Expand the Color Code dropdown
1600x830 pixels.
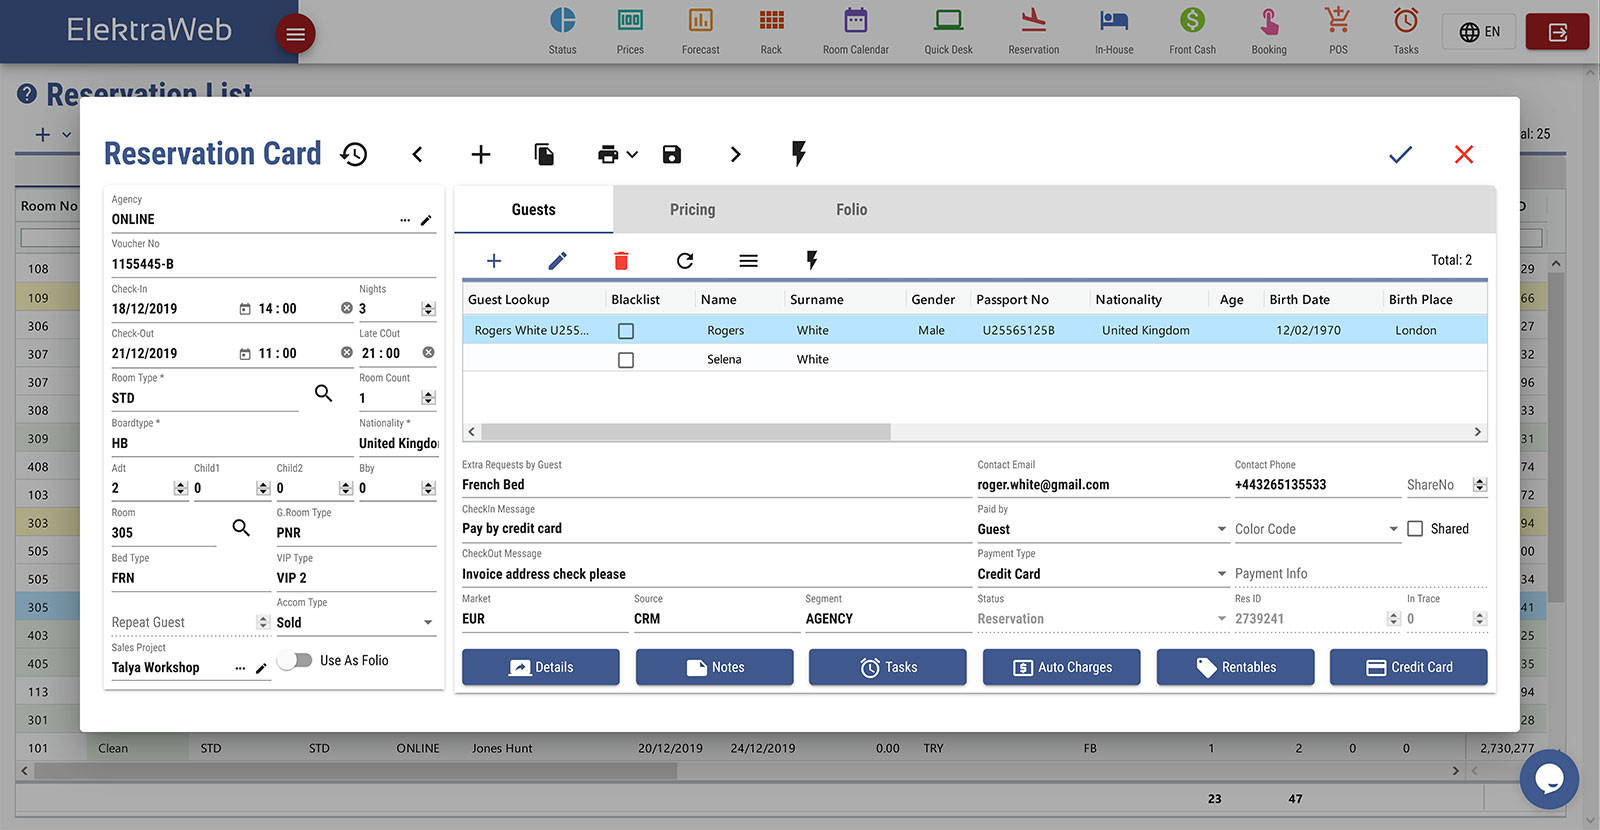(x=1393, y=529)
